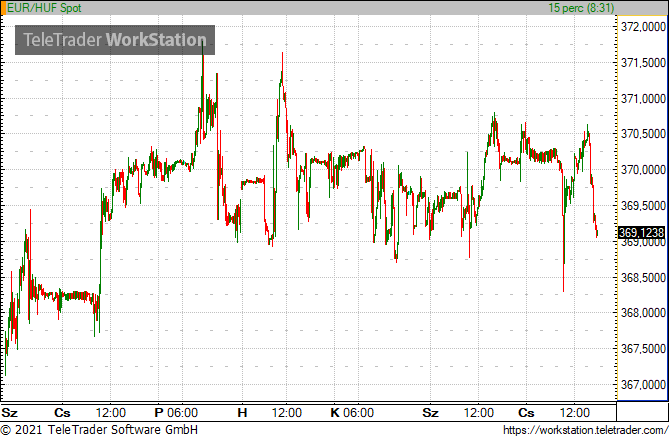The image size is (669, 439).
Task: Click the 371,5000 price axis label
Action: pyautogui.click(x=643, y=63)
